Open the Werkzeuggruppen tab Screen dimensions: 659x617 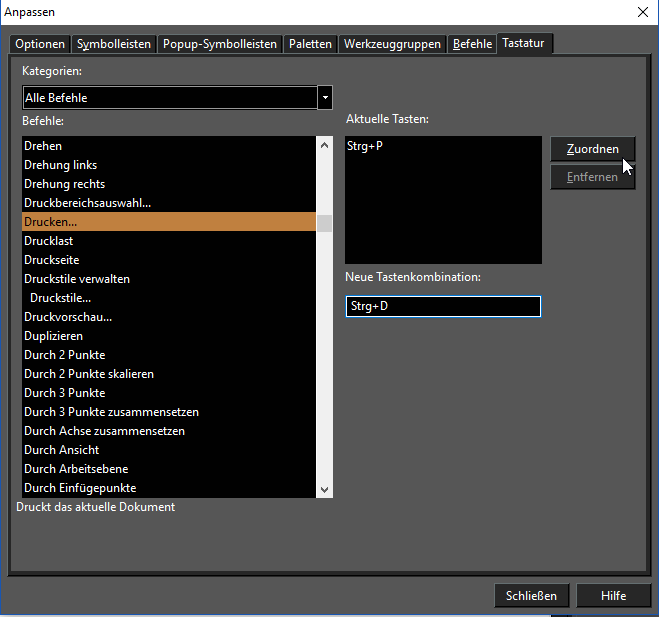tap(392, 44)
